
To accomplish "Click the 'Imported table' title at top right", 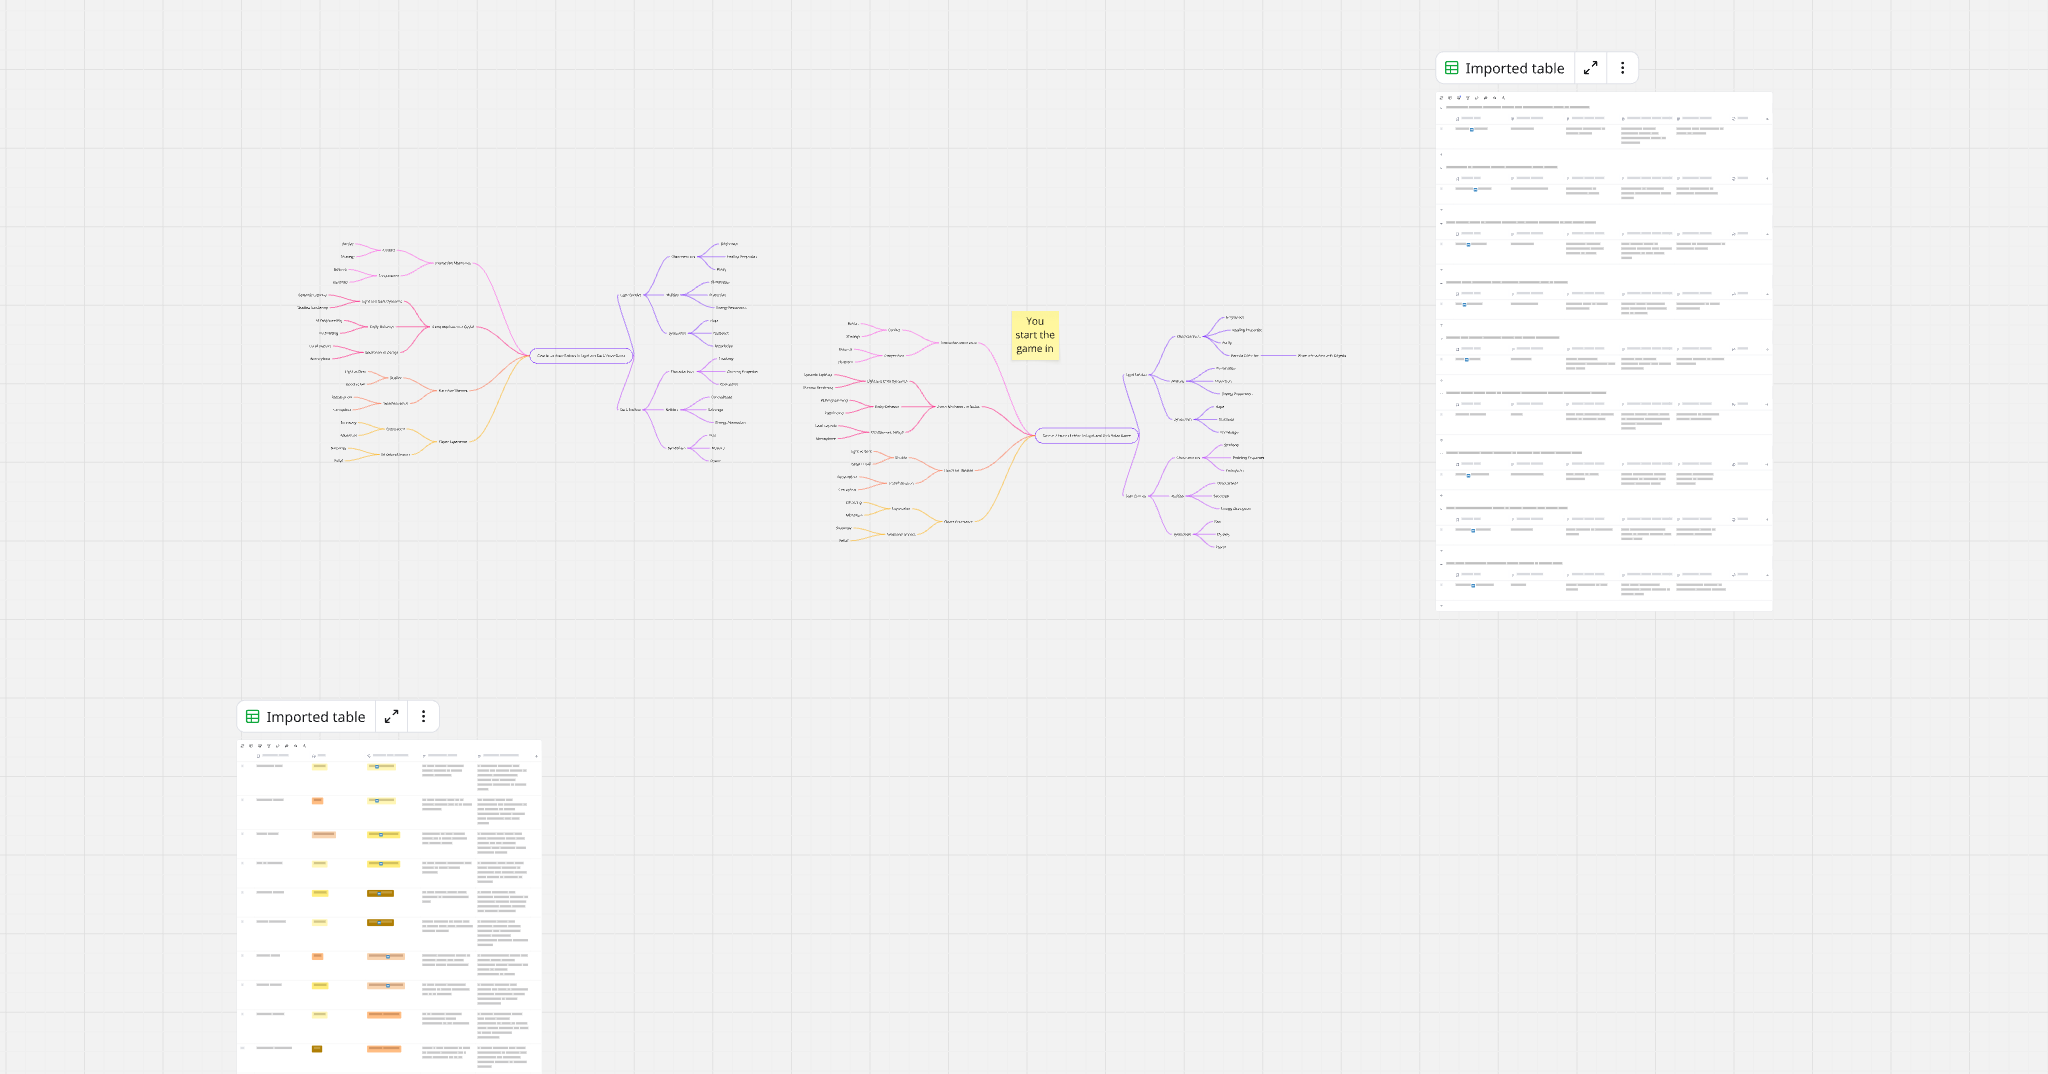I will coord(1514,68).
